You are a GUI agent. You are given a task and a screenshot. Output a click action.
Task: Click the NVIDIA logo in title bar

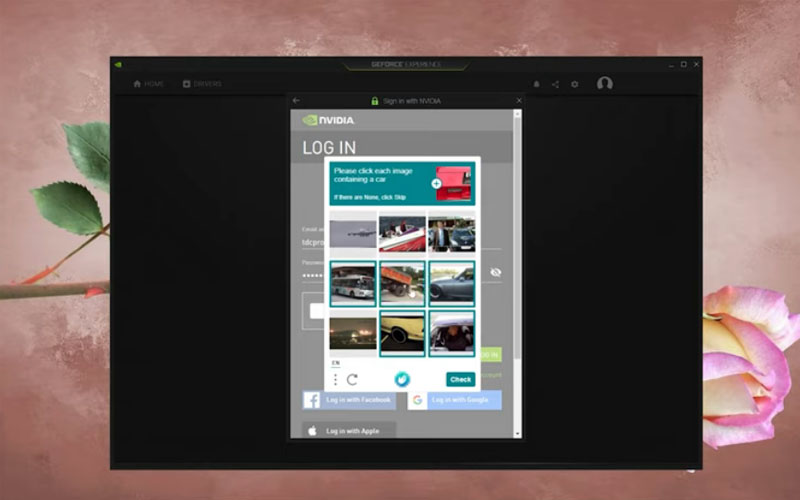click(118, 65)
